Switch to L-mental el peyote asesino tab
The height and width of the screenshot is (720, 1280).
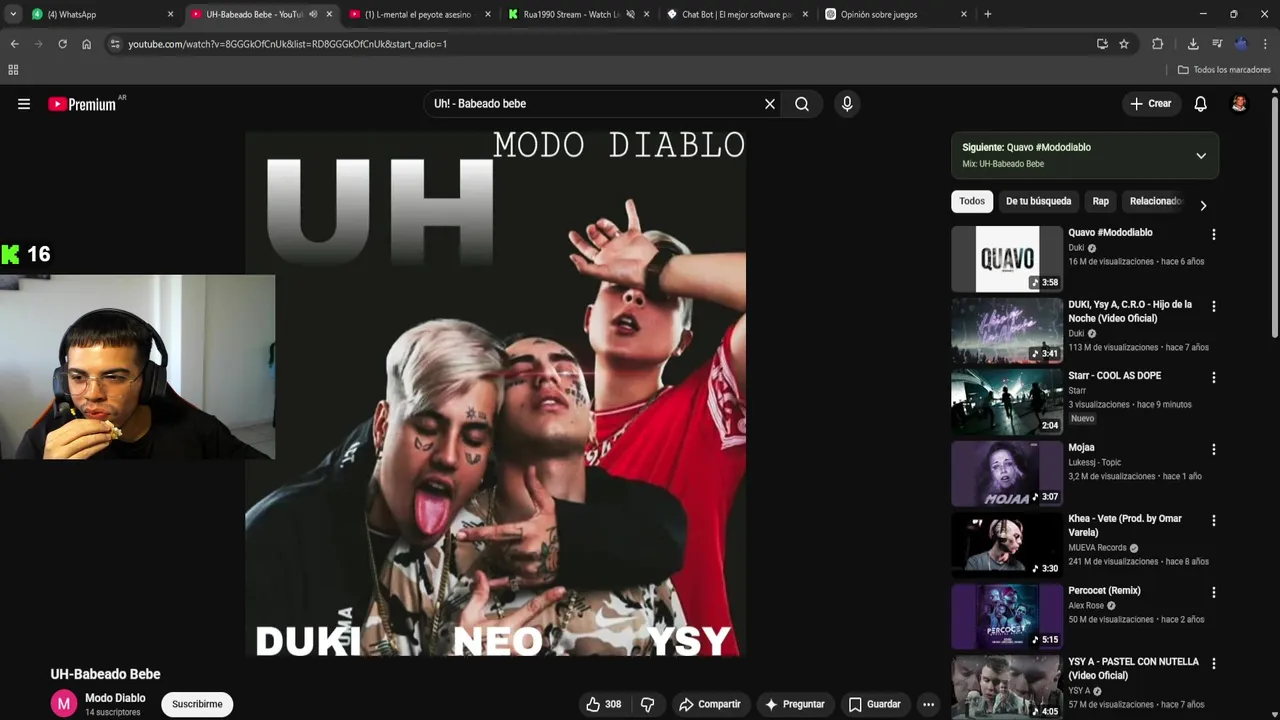[x=418, y=14]
